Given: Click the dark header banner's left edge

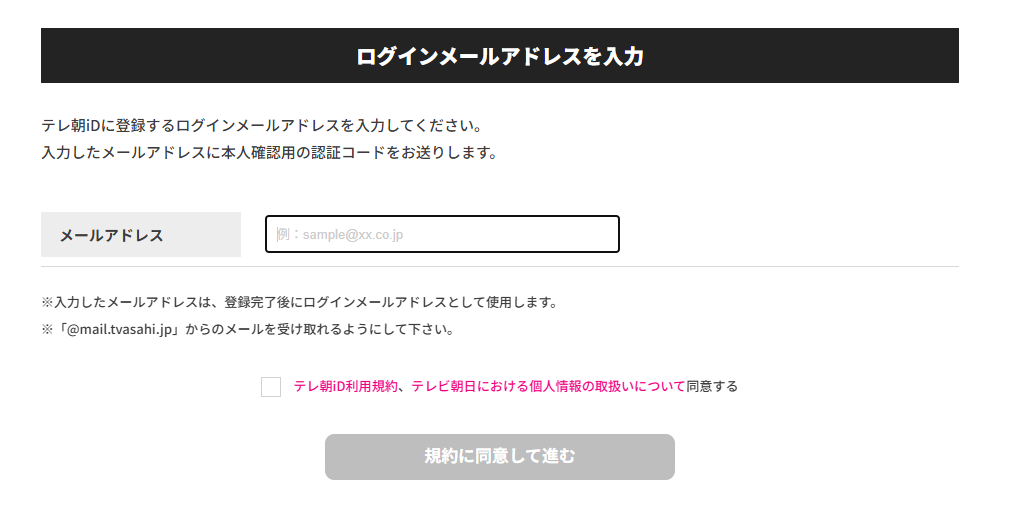Looking at the screenshot, I should 50,56.
